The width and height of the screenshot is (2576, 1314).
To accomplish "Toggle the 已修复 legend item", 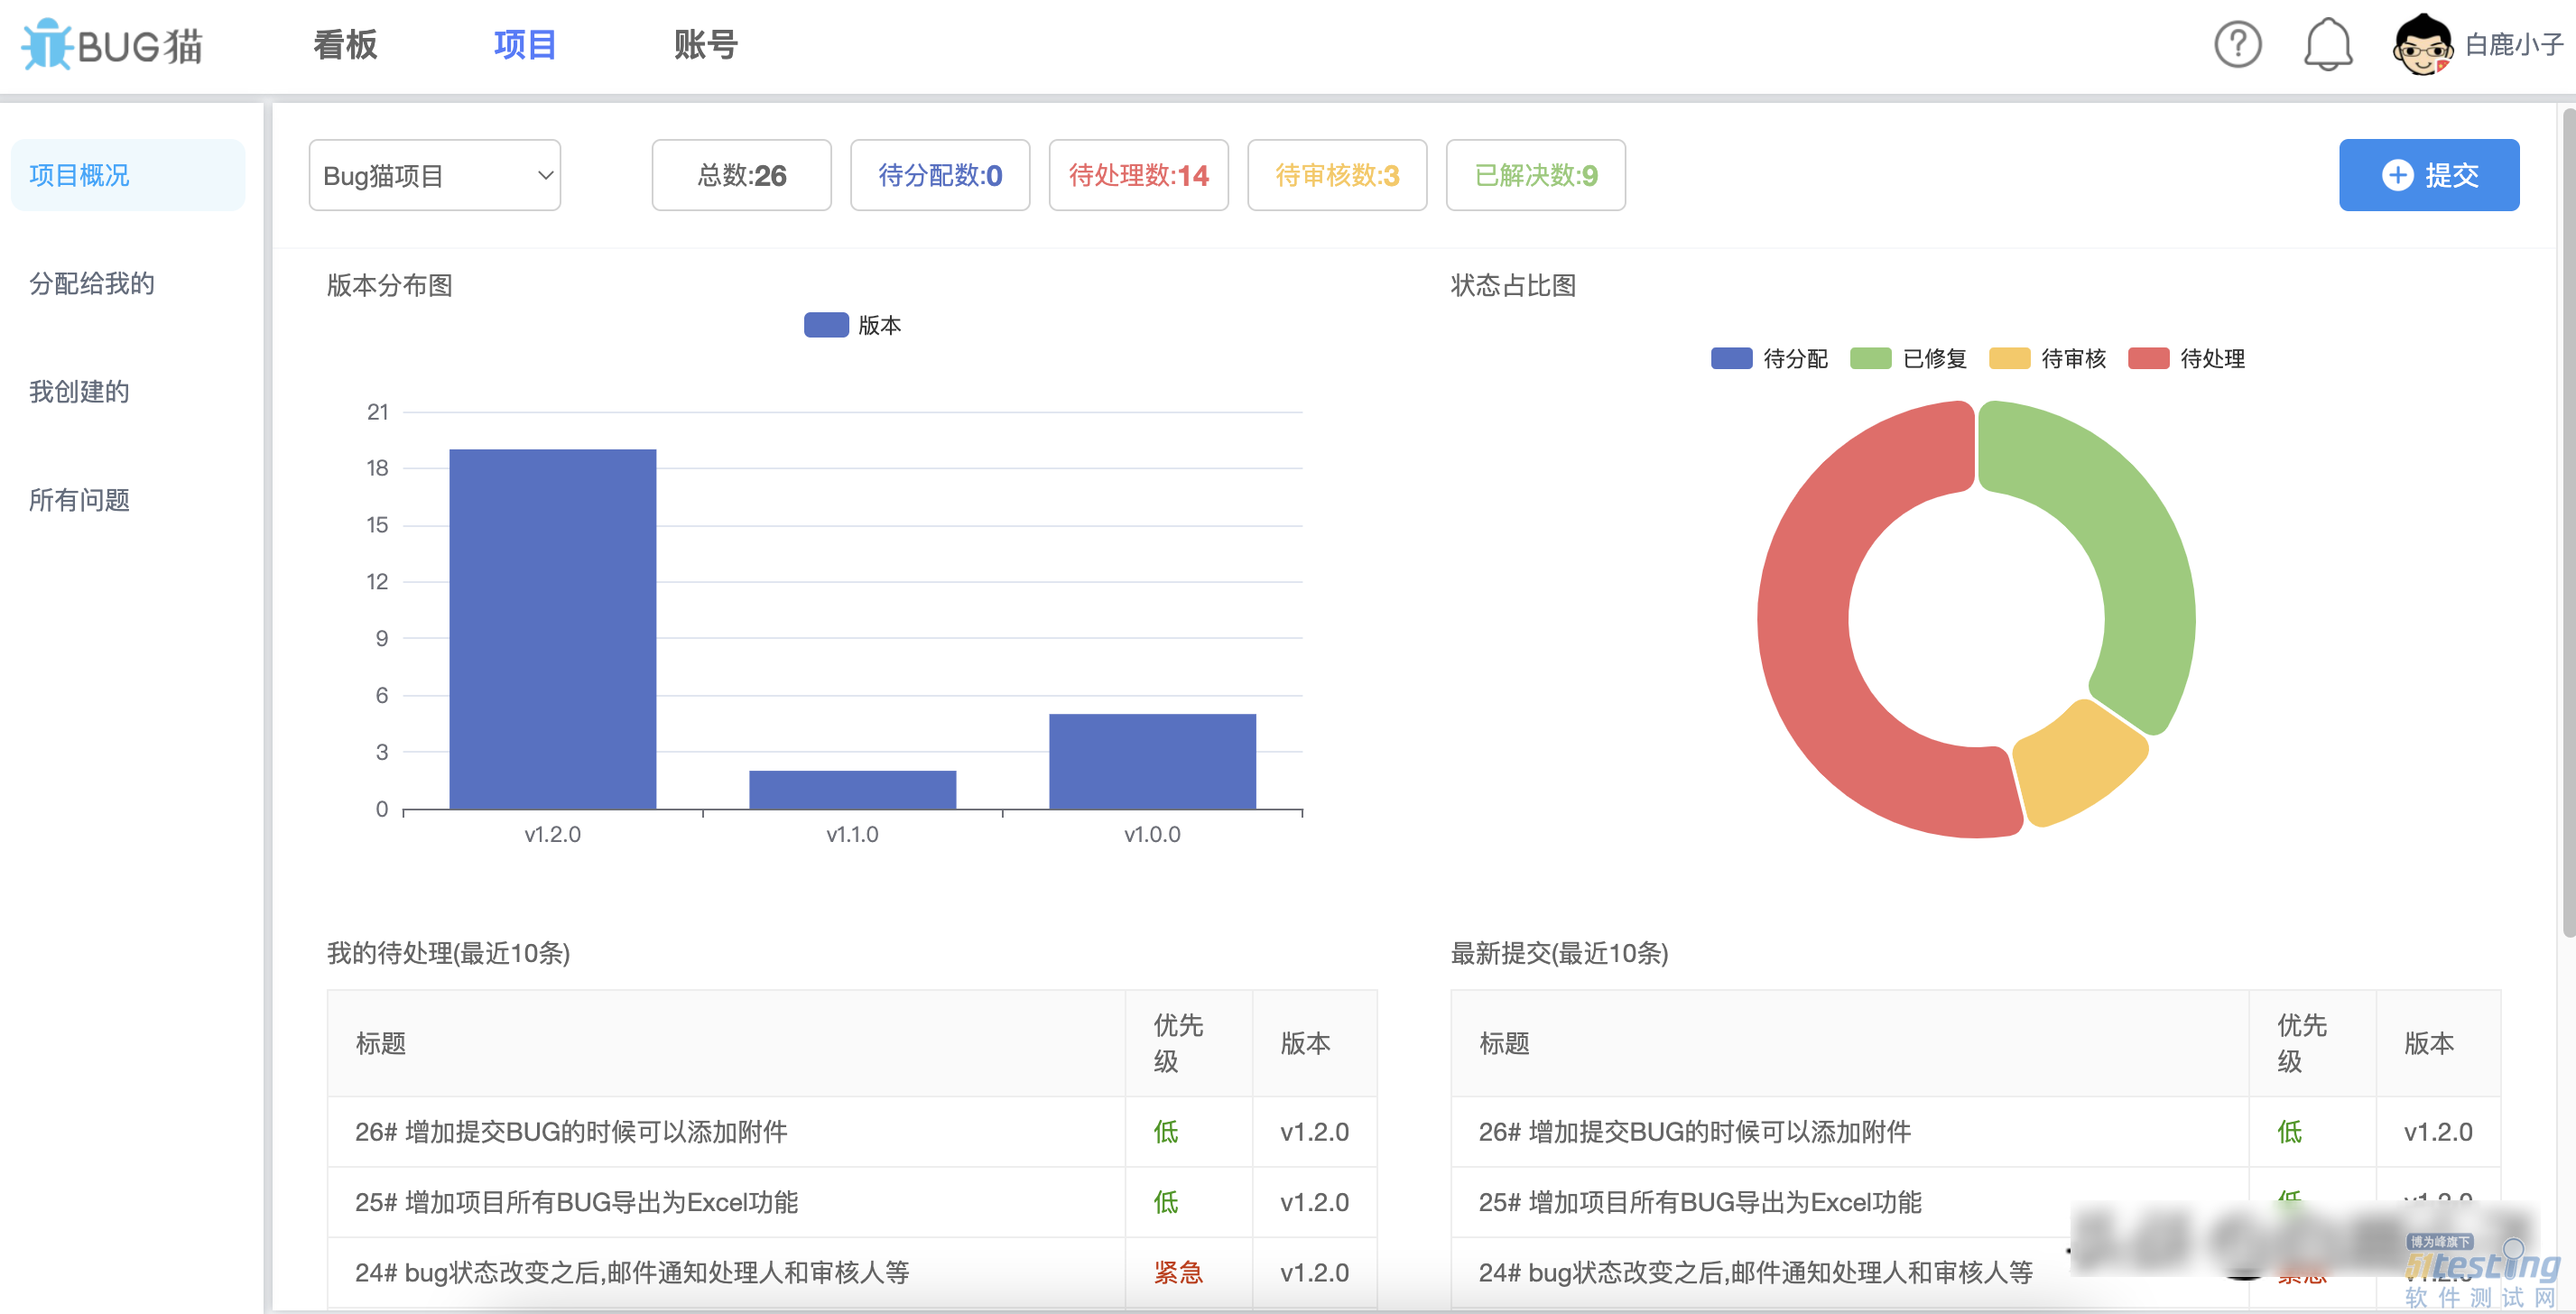I will click(x=1908, y=358).
